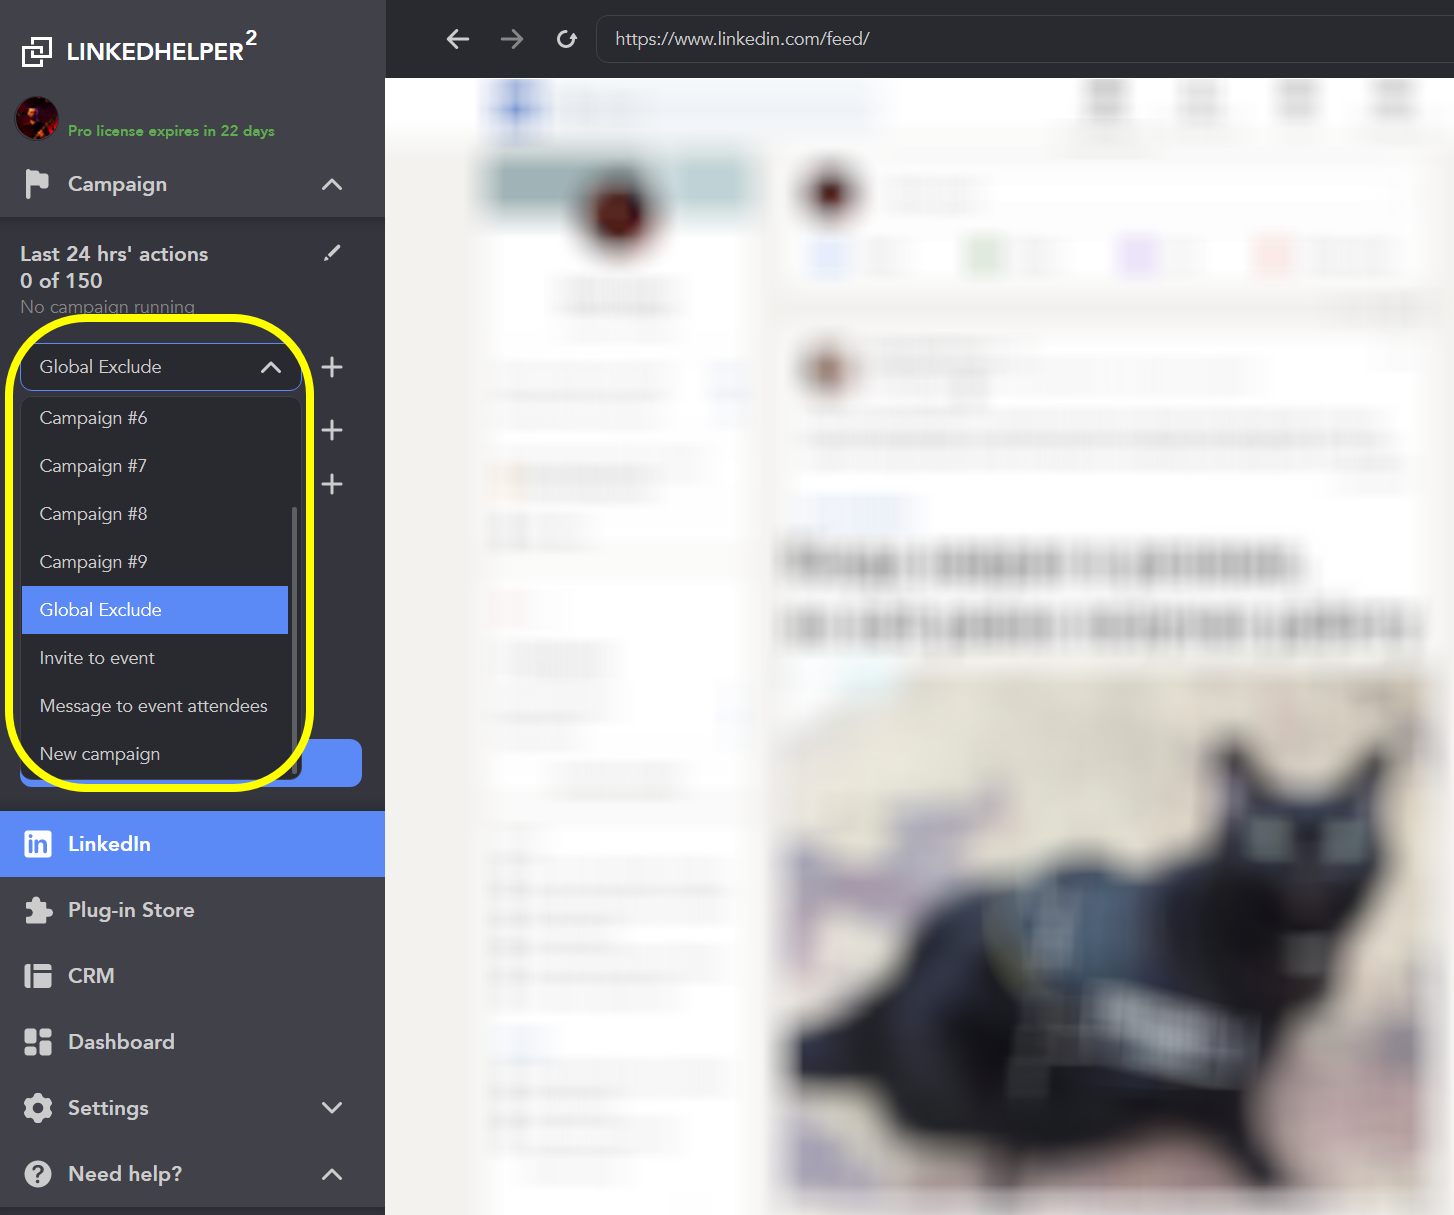Click the linkedin.com/feed URL field
Image resolution: width=1454 pixels, height=1215 pixels.
coord(1025,39)
